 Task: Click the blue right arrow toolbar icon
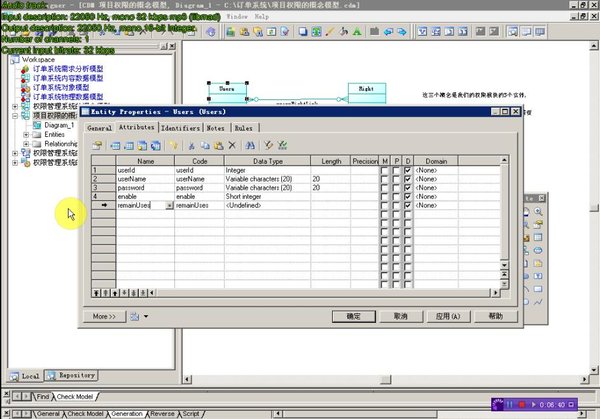(x=401, y=32)
